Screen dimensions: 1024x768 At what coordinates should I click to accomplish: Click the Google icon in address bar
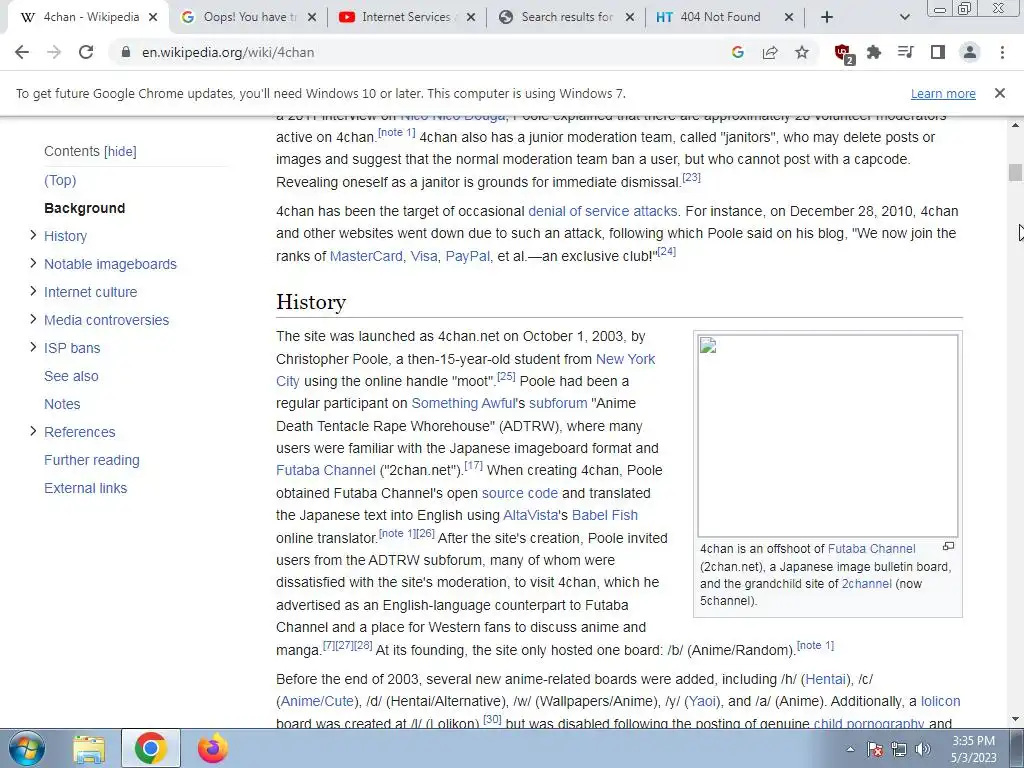[x=738, y=52]
